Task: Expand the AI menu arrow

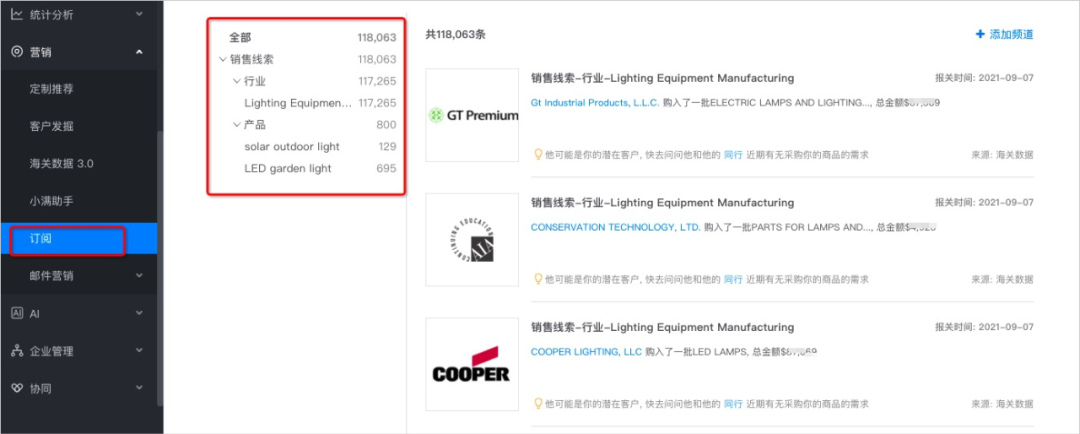Action: click(x=140, y=313)
